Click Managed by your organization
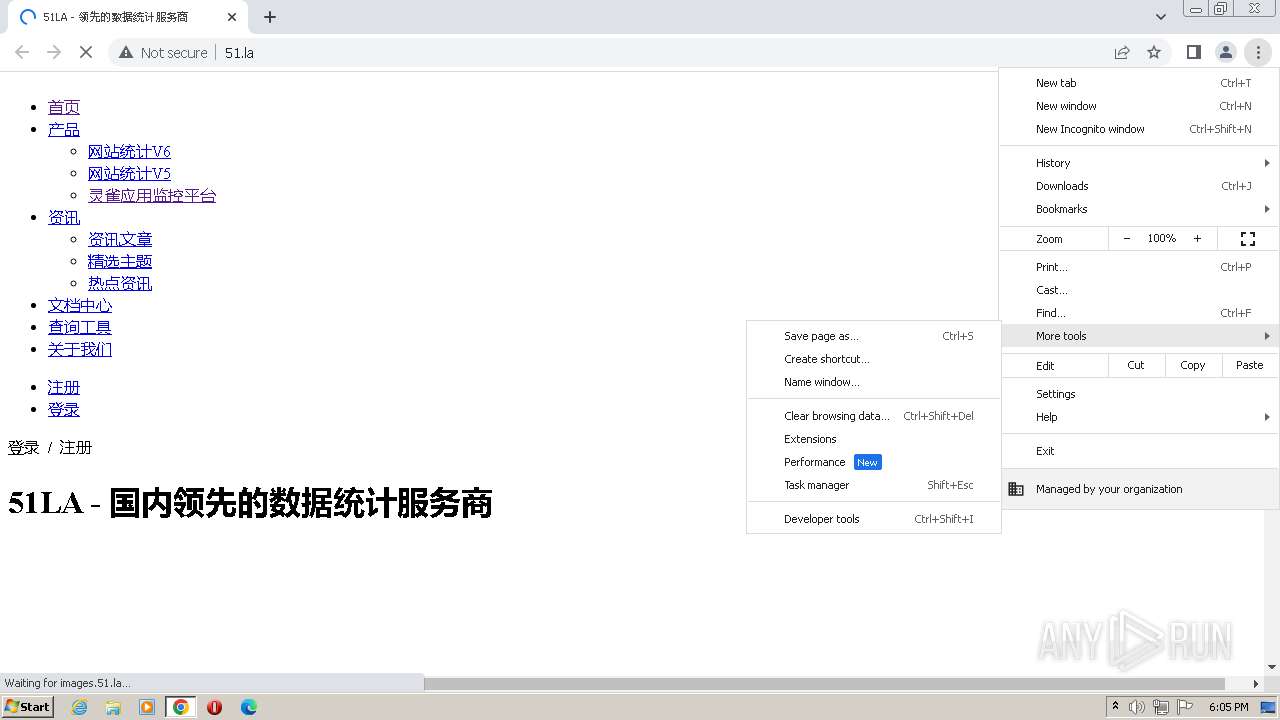Image resolution: width=1280 pixels, height=720 pixels. 1139,489
